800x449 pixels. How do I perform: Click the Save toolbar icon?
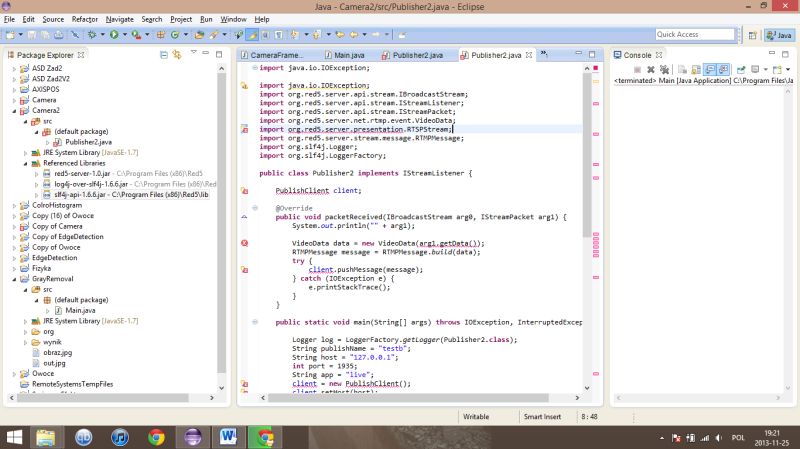tap(32, 35)
